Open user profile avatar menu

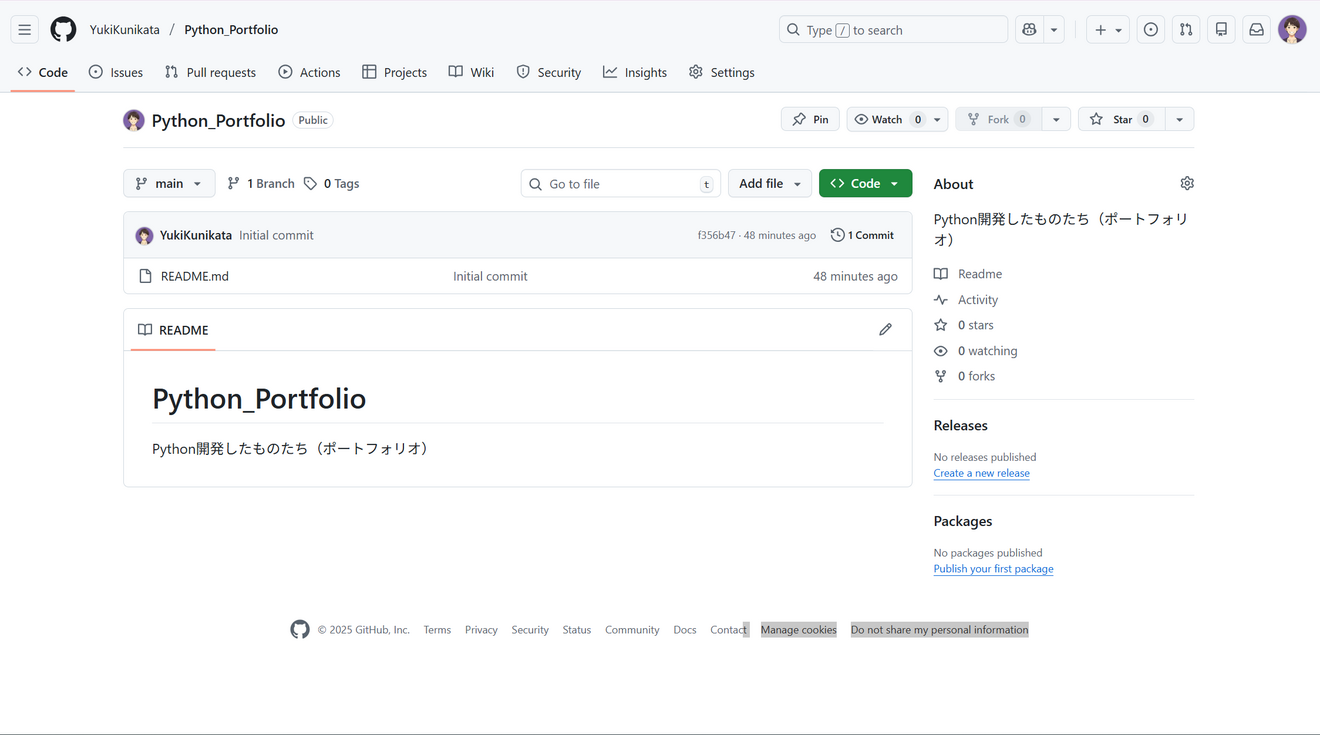[1292, 30]
